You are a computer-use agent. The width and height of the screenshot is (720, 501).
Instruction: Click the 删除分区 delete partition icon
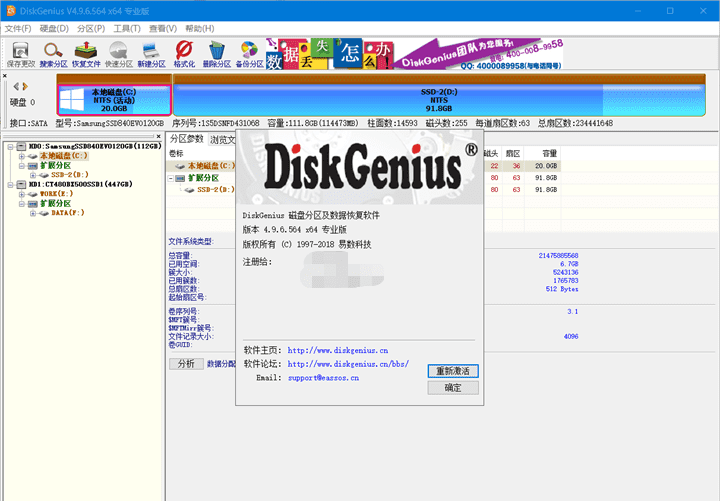point(216,55)
